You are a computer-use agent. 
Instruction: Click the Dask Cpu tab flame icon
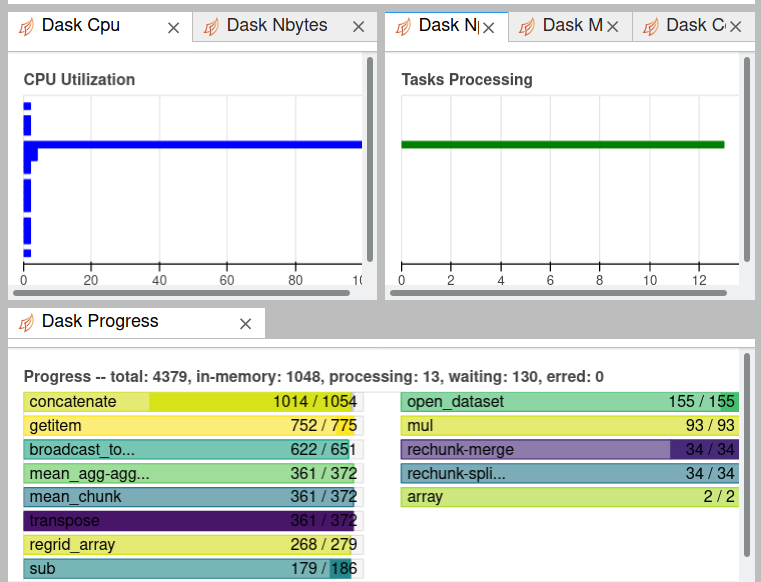[27, 27]
